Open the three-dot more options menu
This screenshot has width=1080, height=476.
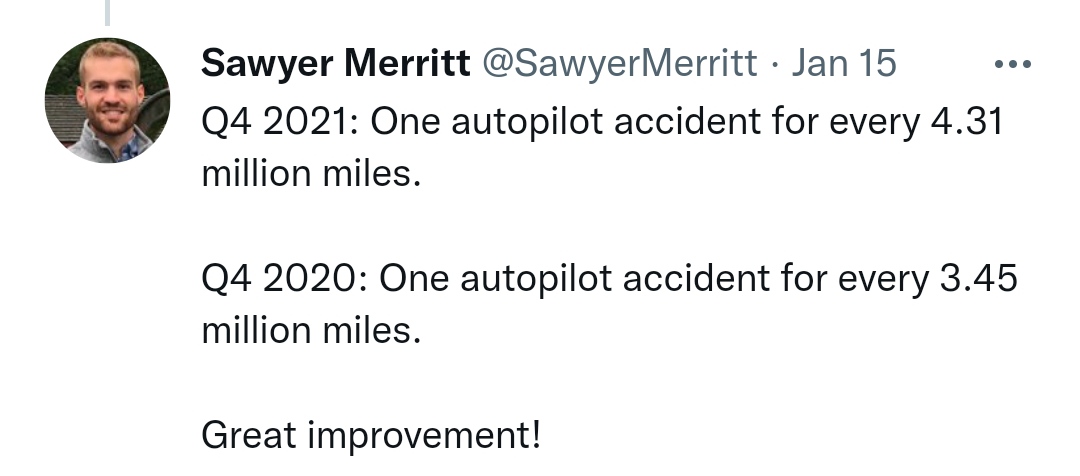tap(1012, 64)
